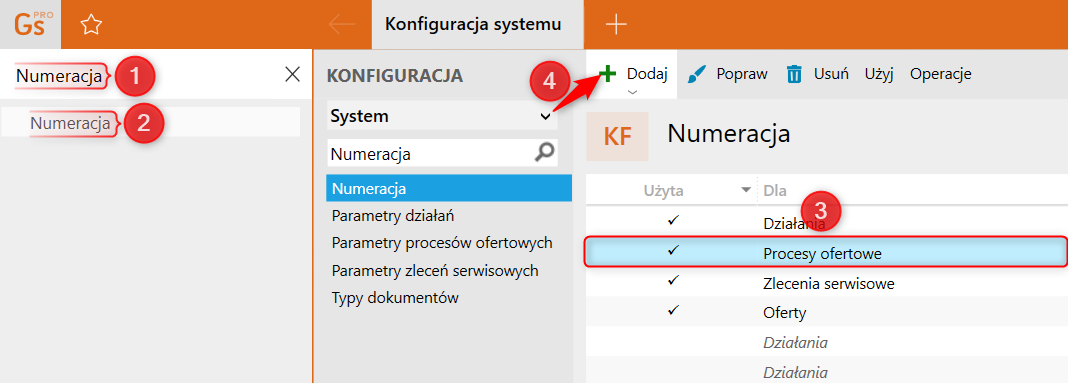Toggle the Użyta checkmark for Działania
Screen dimensions: 1068x383
[x=674, y=220]
